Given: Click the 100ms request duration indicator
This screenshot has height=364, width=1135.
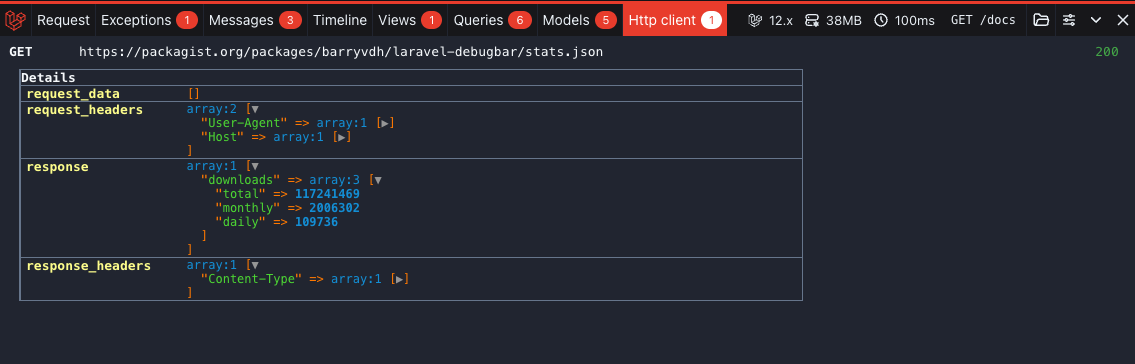Looking at the screenshot, I should (904, 20).
